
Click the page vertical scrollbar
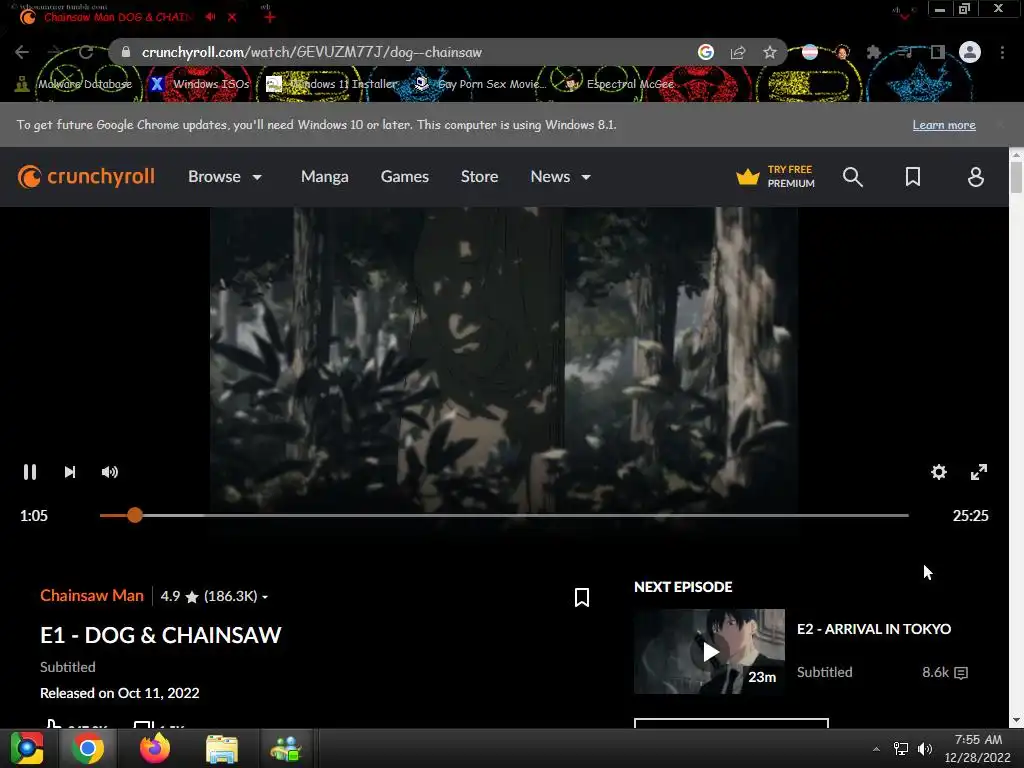[1016, 176]
